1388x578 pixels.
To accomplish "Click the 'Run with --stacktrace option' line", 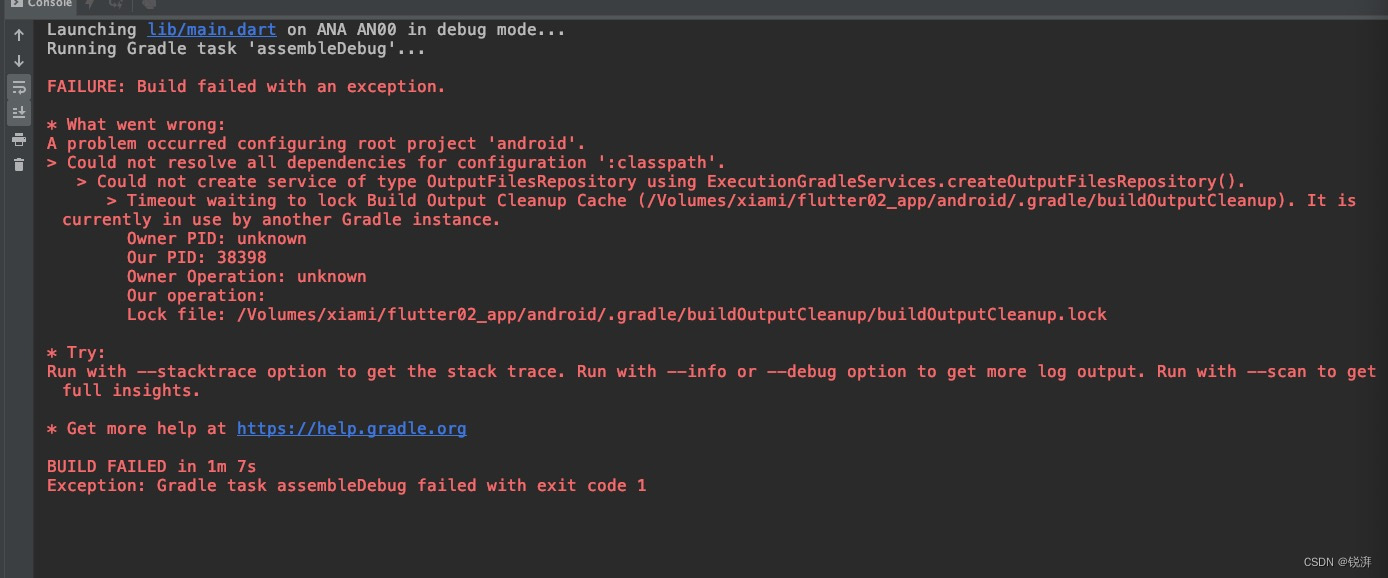I will (x=711, y=372).
